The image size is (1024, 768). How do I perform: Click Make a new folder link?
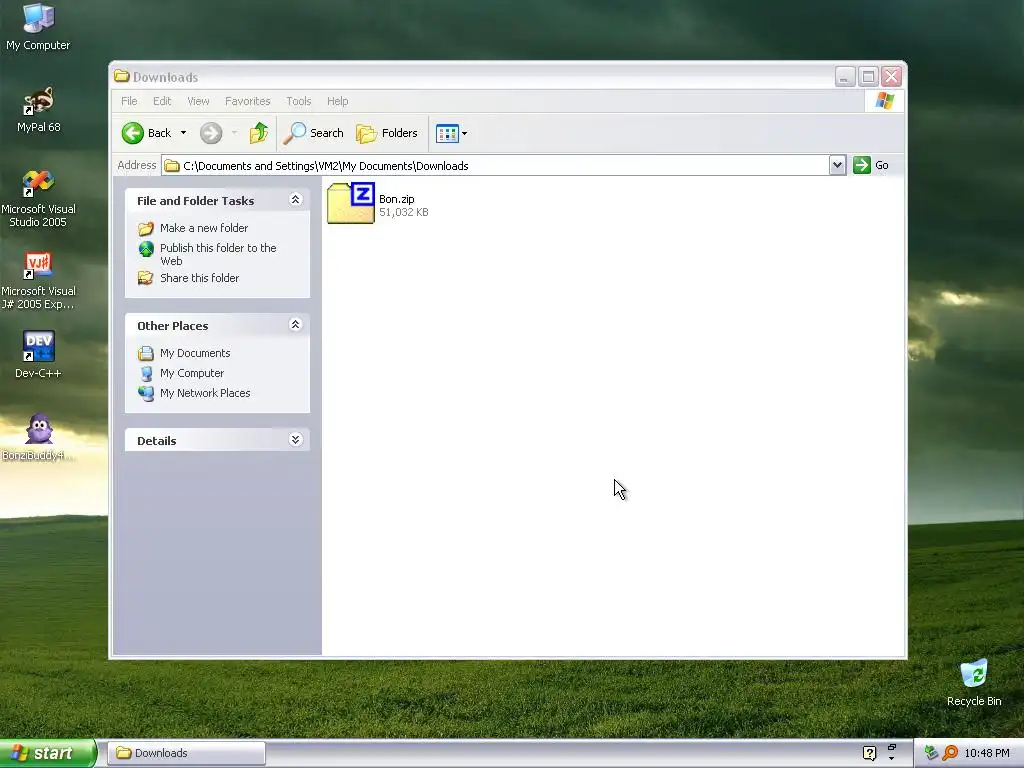pyautogui.click(x=204, y=228)
